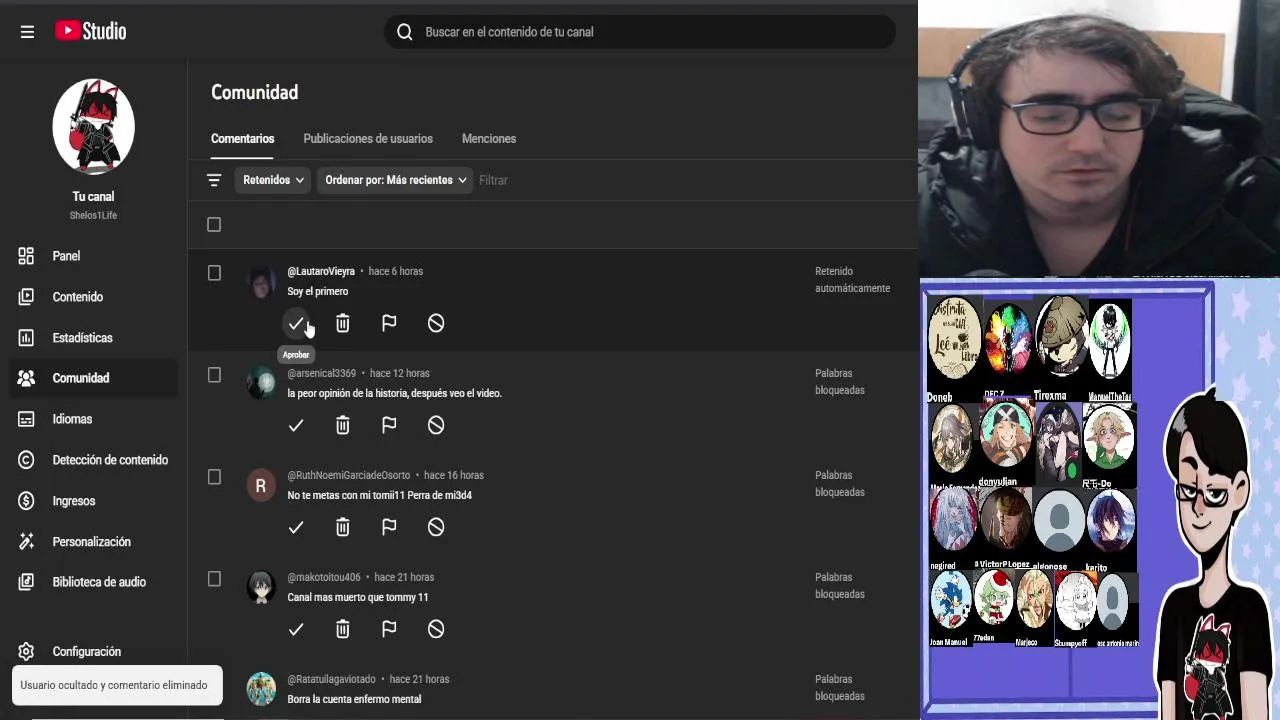Delete the LautaroVieyra comment
This screenshot has height=720, width=1280.
(x=343, y=323)
